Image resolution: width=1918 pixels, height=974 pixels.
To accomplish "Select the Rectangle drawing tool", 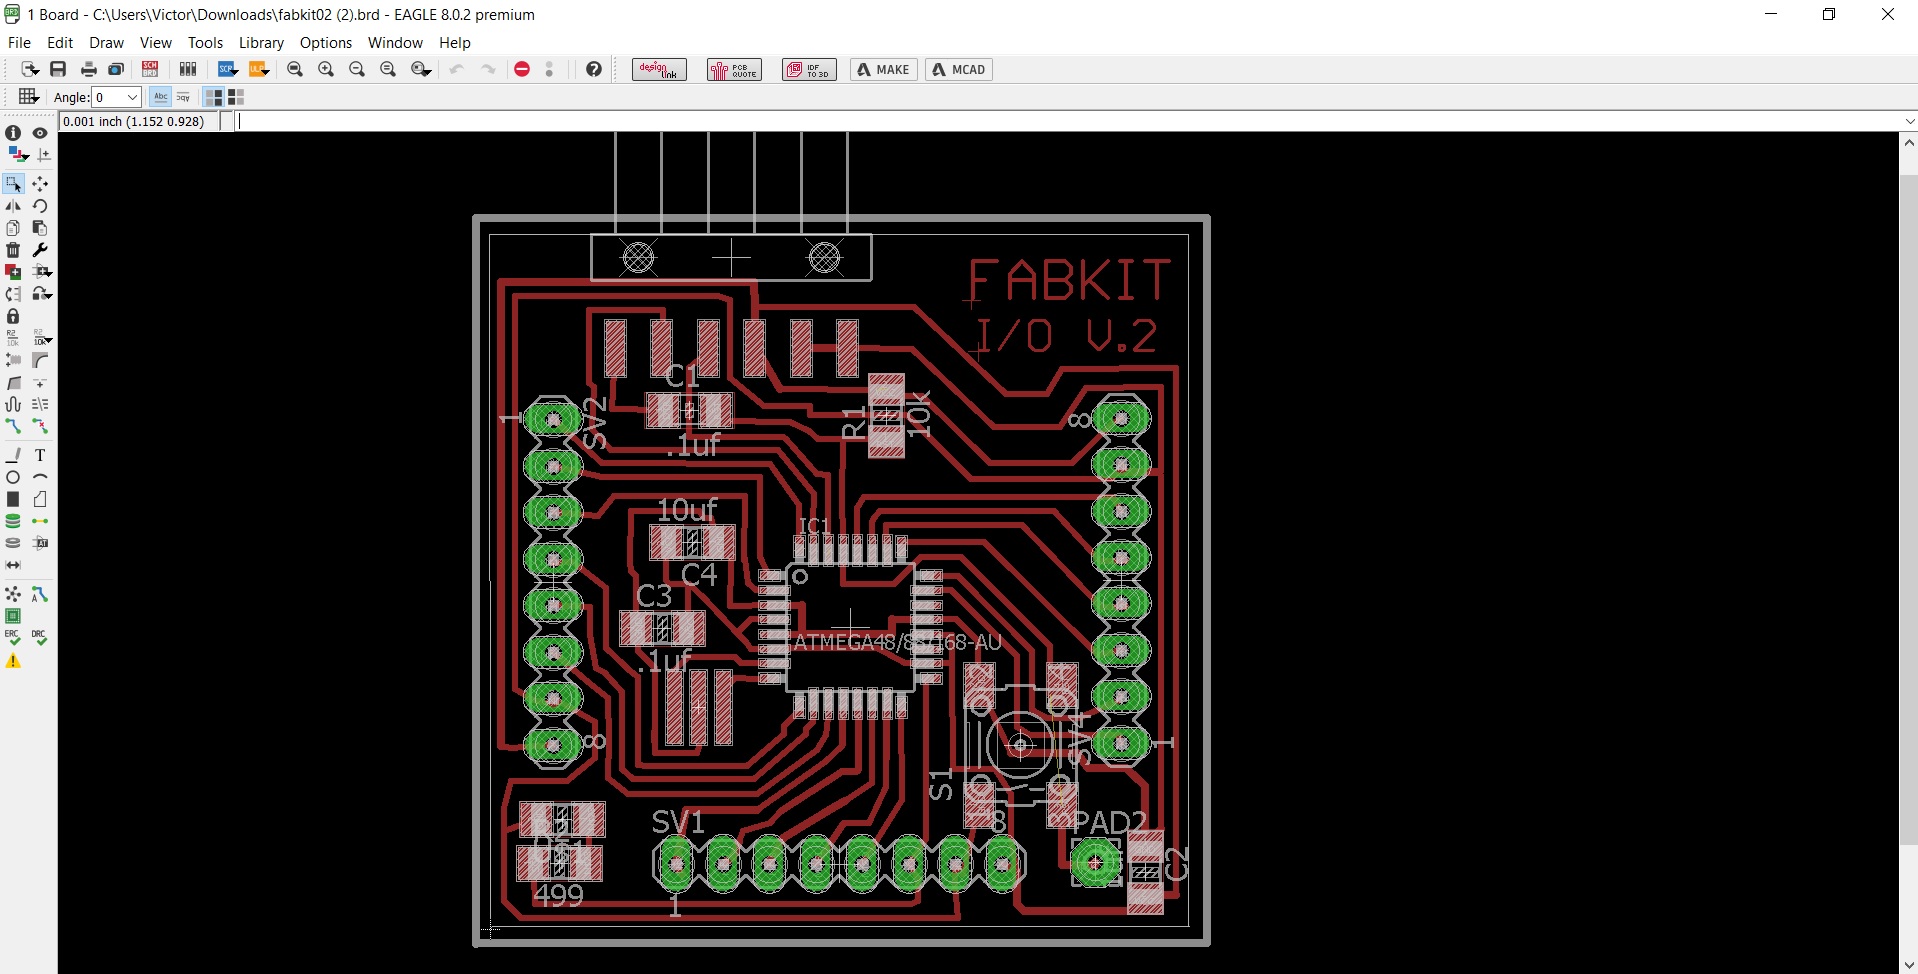I will (13, 499).
